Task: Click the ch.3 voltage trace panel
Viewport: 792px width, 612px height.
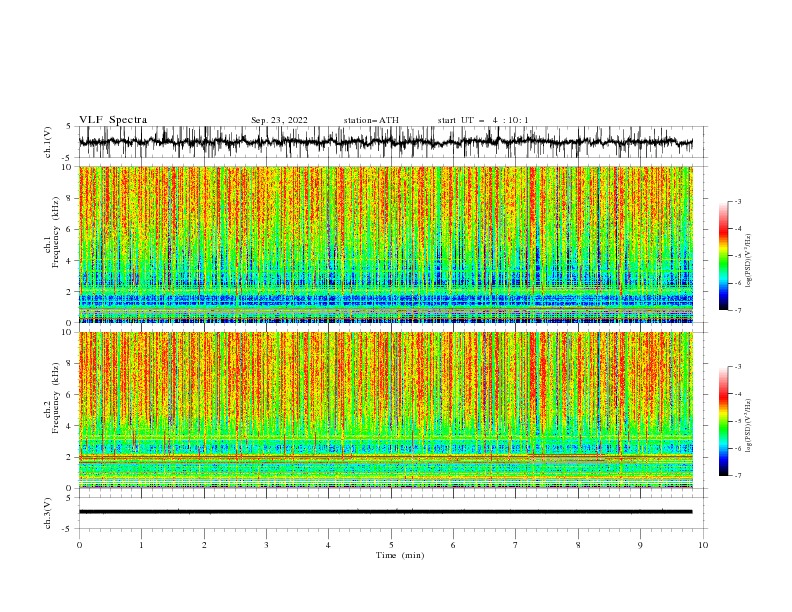Action: click(x=392, y=513)
